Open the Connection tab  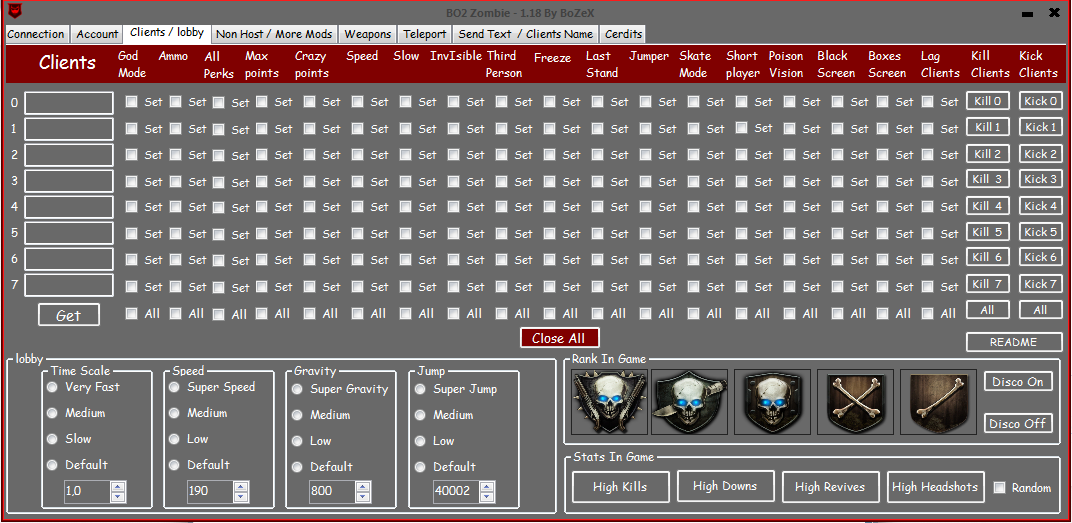tap(36, 34)
